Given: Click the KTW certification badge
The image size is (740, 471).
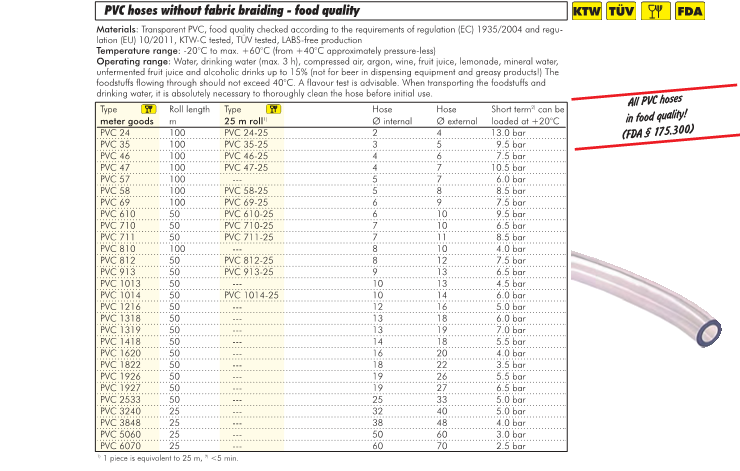Looking at the screenshot, I should [x=585, y=12].
